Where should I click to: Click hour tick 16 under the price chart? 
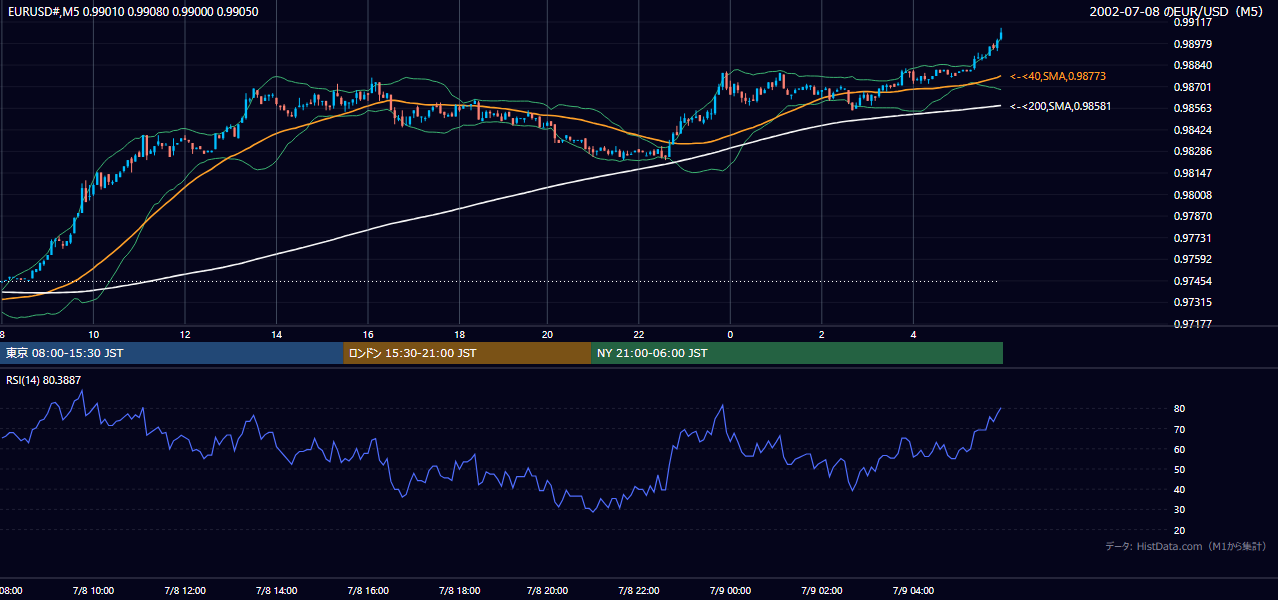tap(367, 334)
